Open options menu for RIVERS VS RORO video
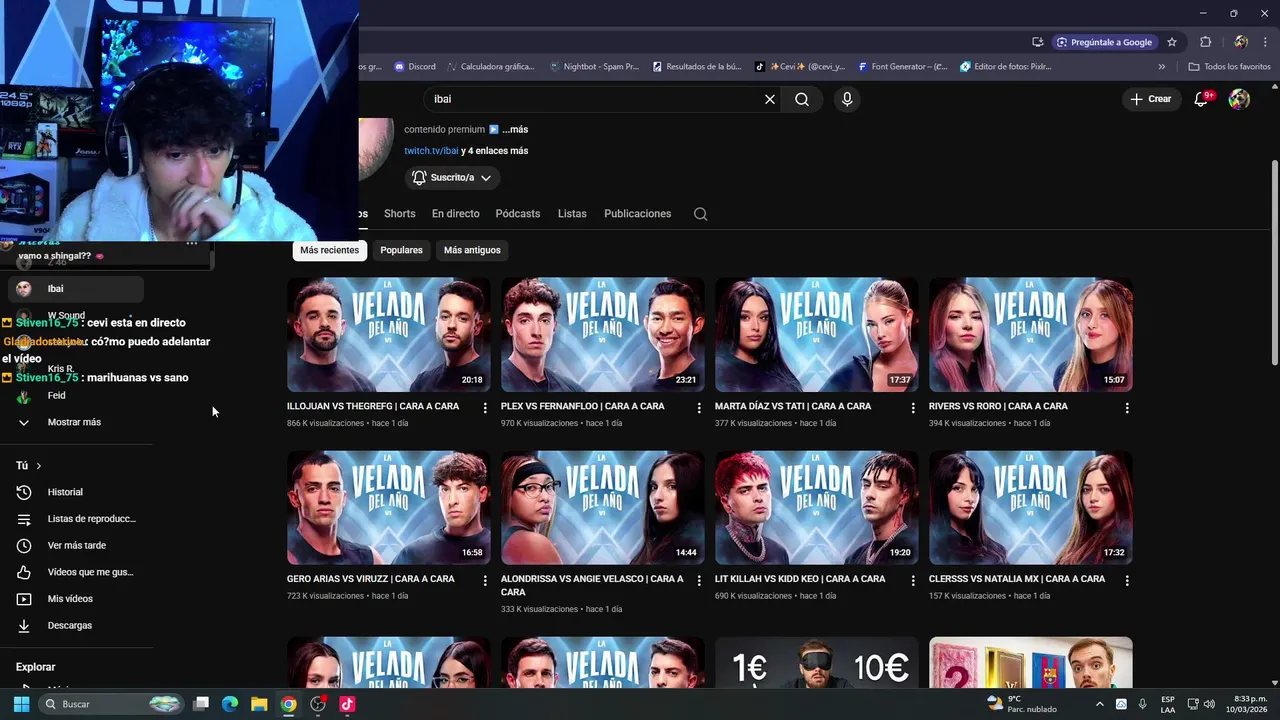 1127,408
